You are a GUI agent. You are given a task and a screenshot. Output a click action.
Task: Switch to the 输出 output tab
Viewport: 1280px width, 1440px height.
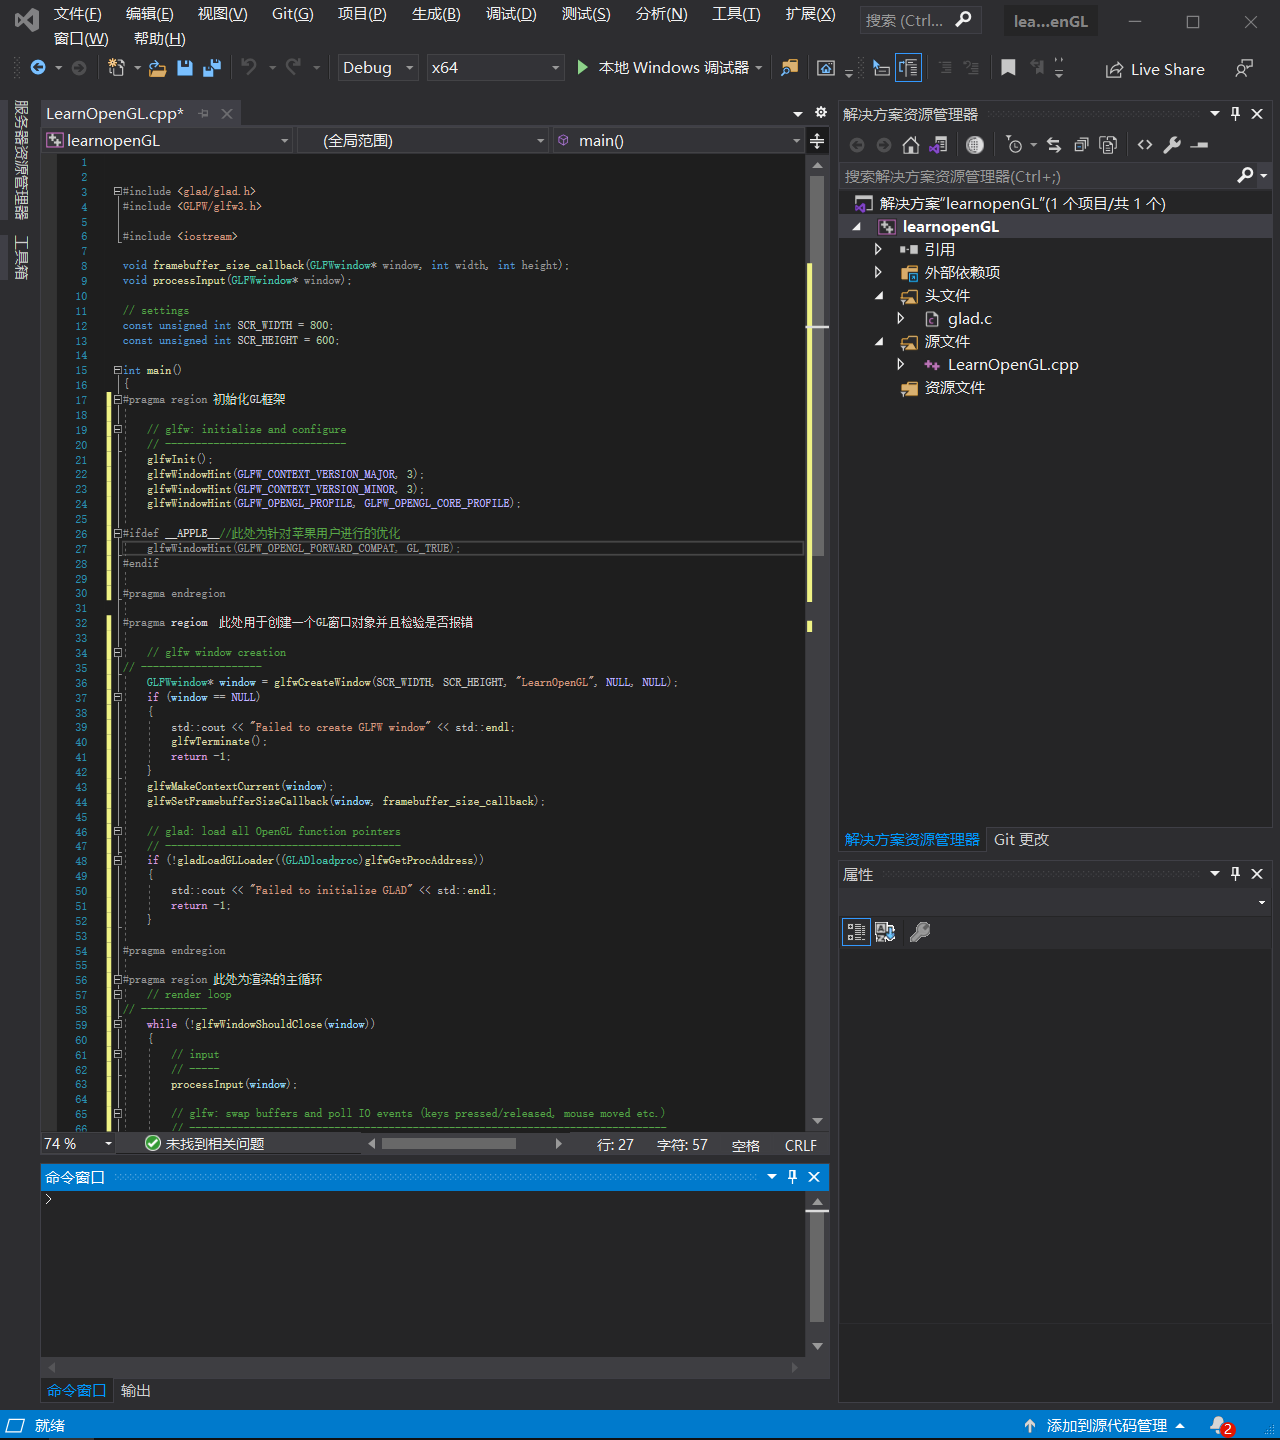(135, 1390)
